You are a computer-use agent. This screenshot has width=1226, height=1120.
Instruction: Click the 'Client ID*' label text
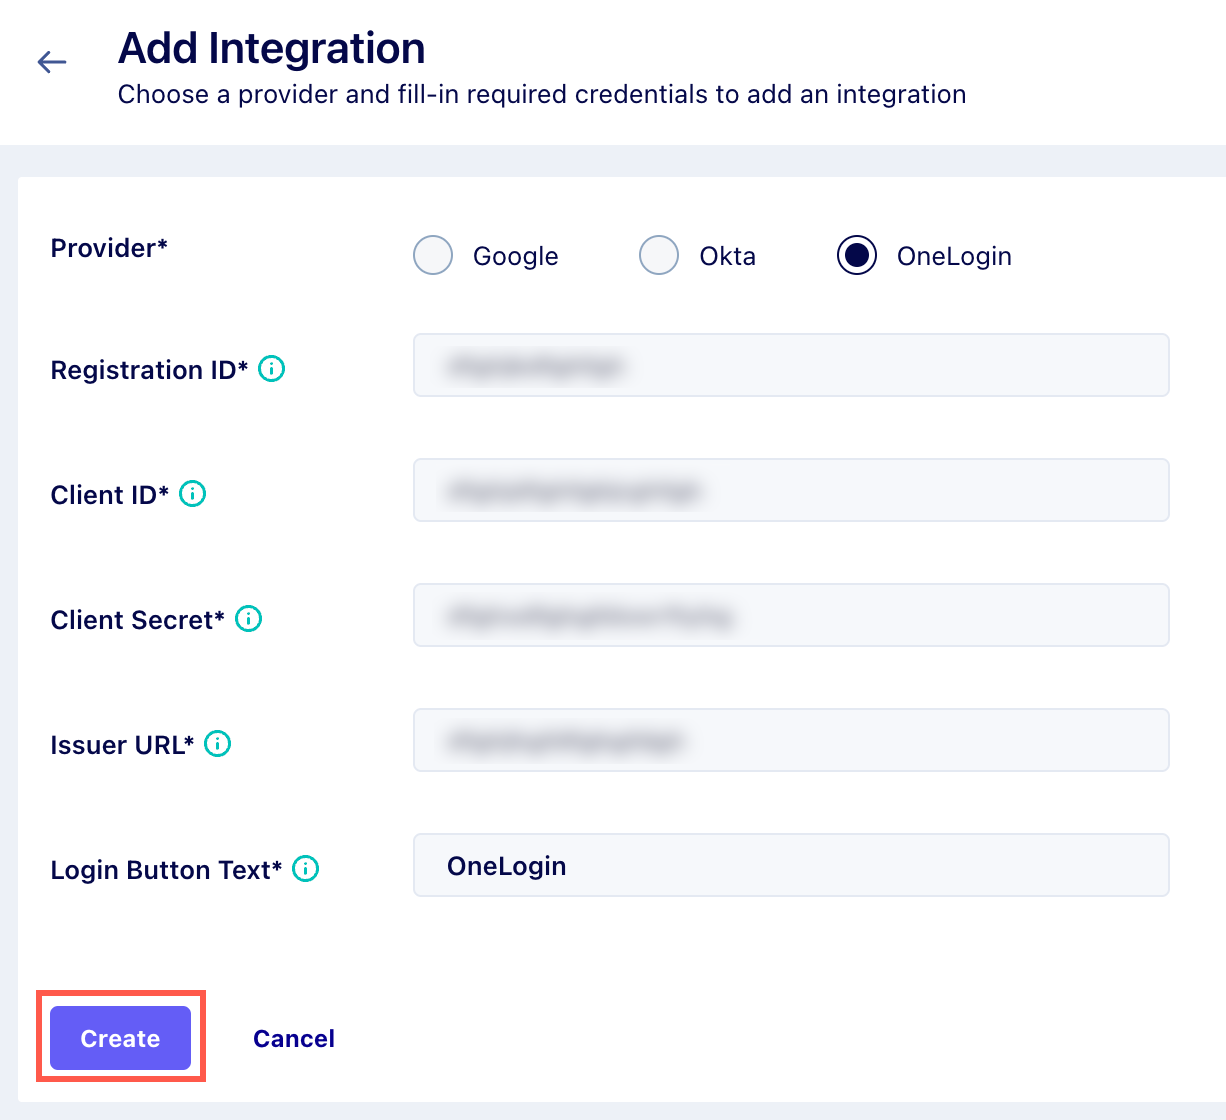110,495
